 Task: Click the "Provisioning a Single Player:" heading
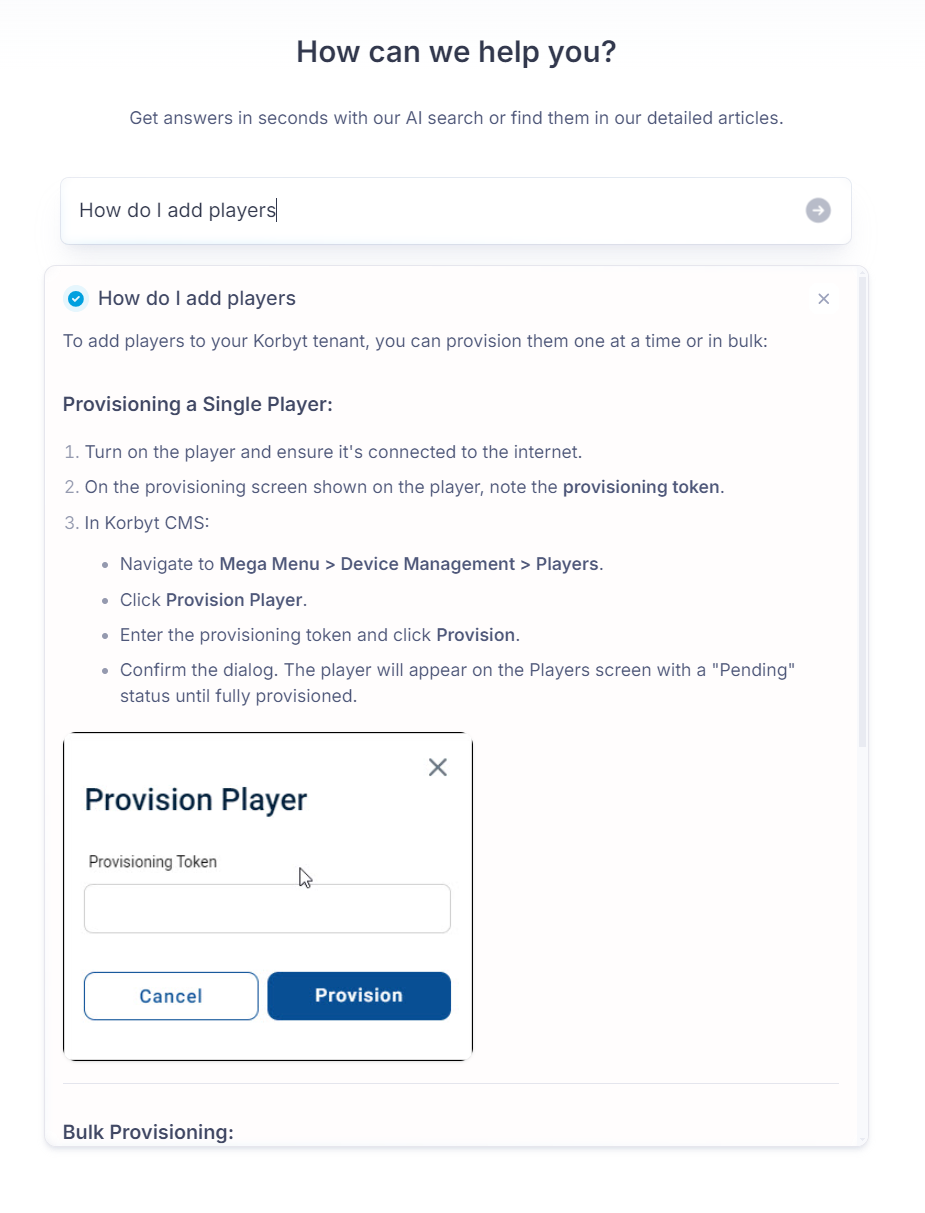click(197, 404)
